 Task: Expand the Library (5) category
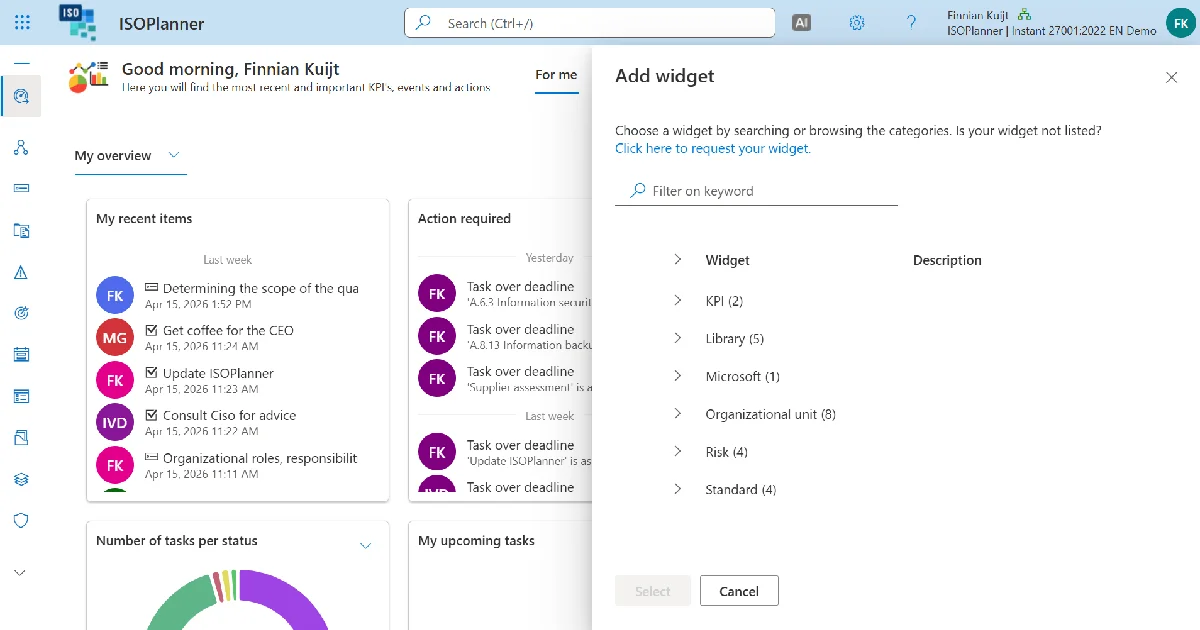[677, 338]
